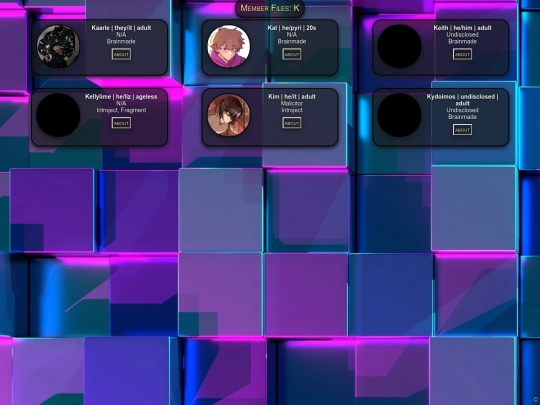Open the About button for Kat
Viewport: 540px width, 405px height.
click(x=292, y=54)
